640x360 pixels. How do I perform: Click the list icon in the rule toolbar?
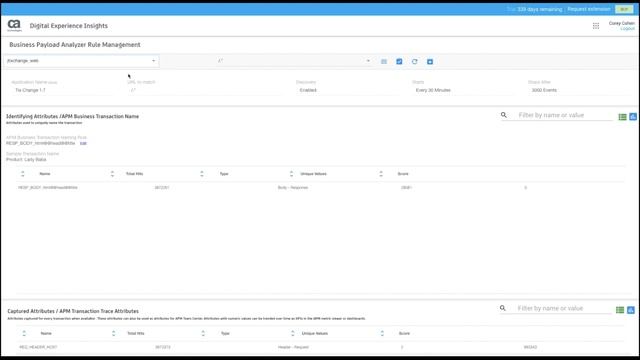tap(384, 62)
